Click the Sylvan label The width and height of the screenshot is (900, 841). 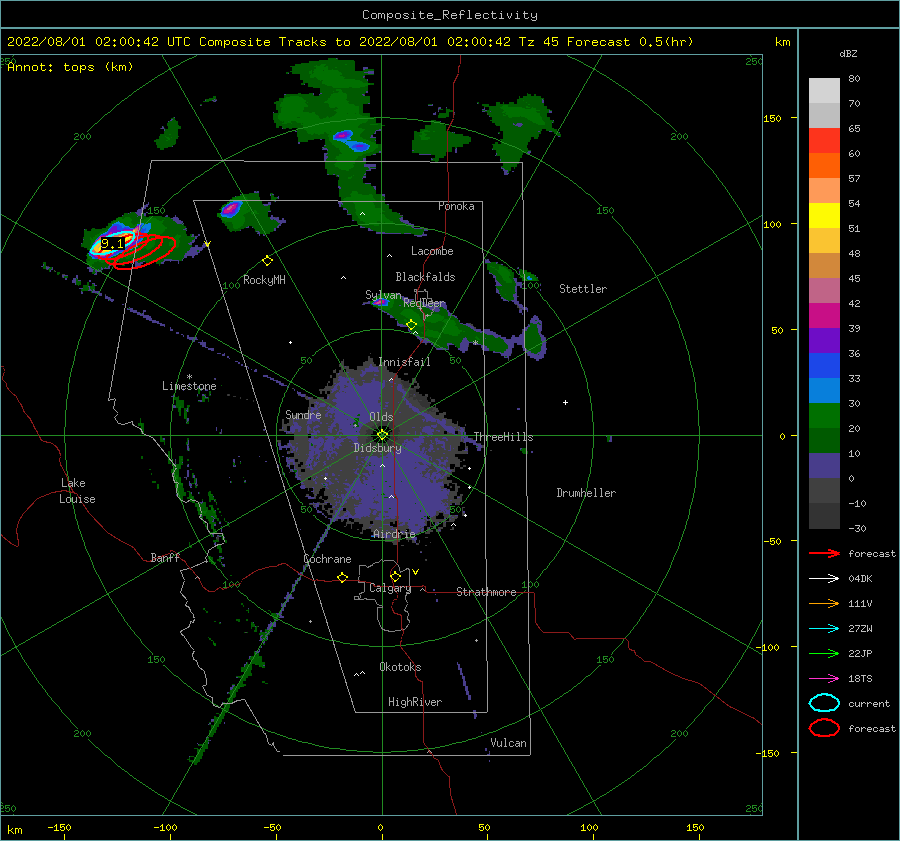click(x=383, y=295)
